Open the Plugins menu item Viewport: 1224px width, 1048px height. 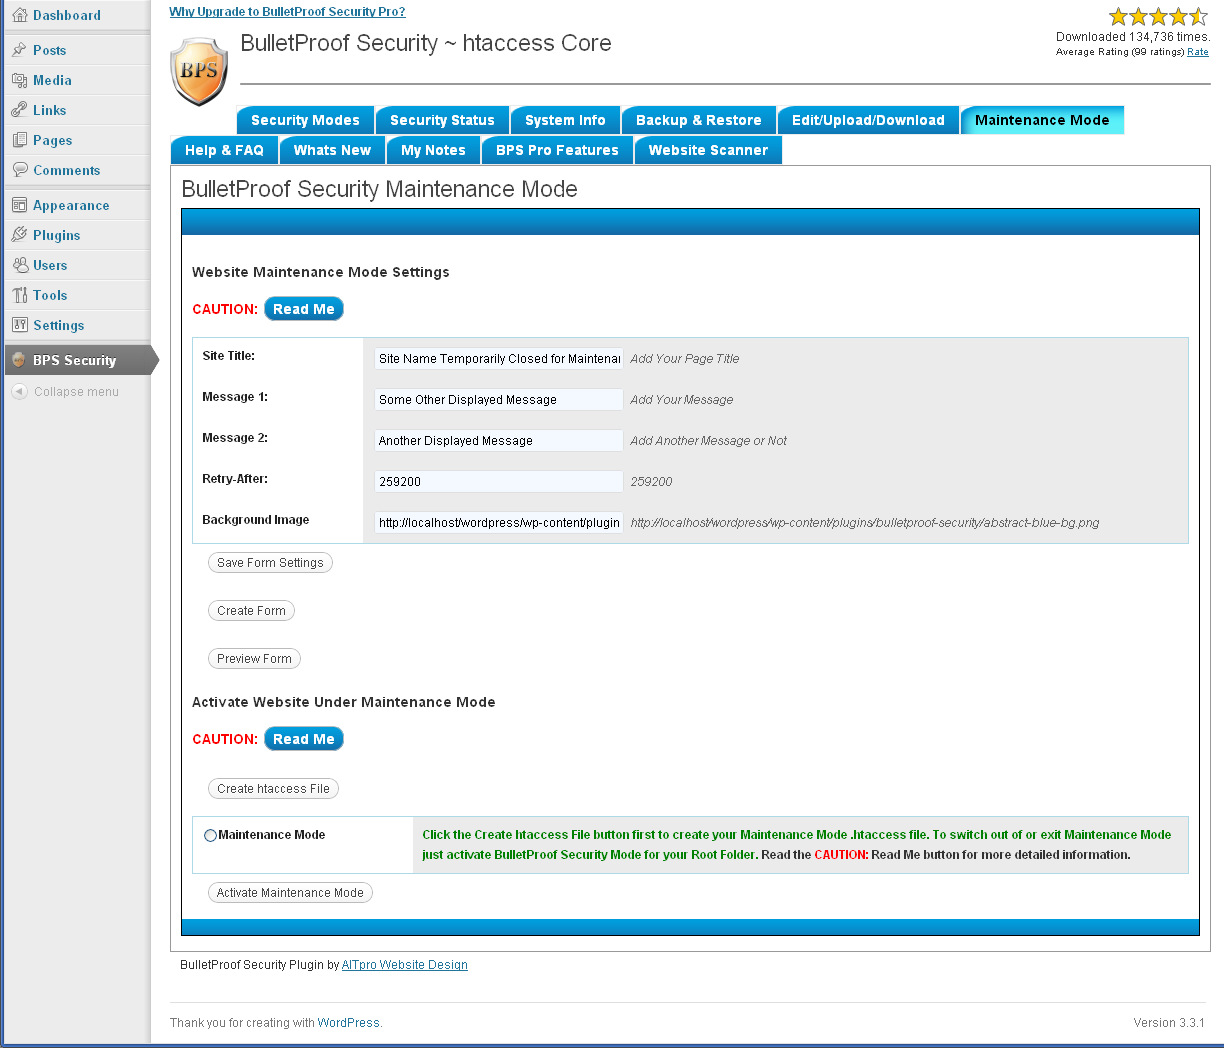point(76,235)
